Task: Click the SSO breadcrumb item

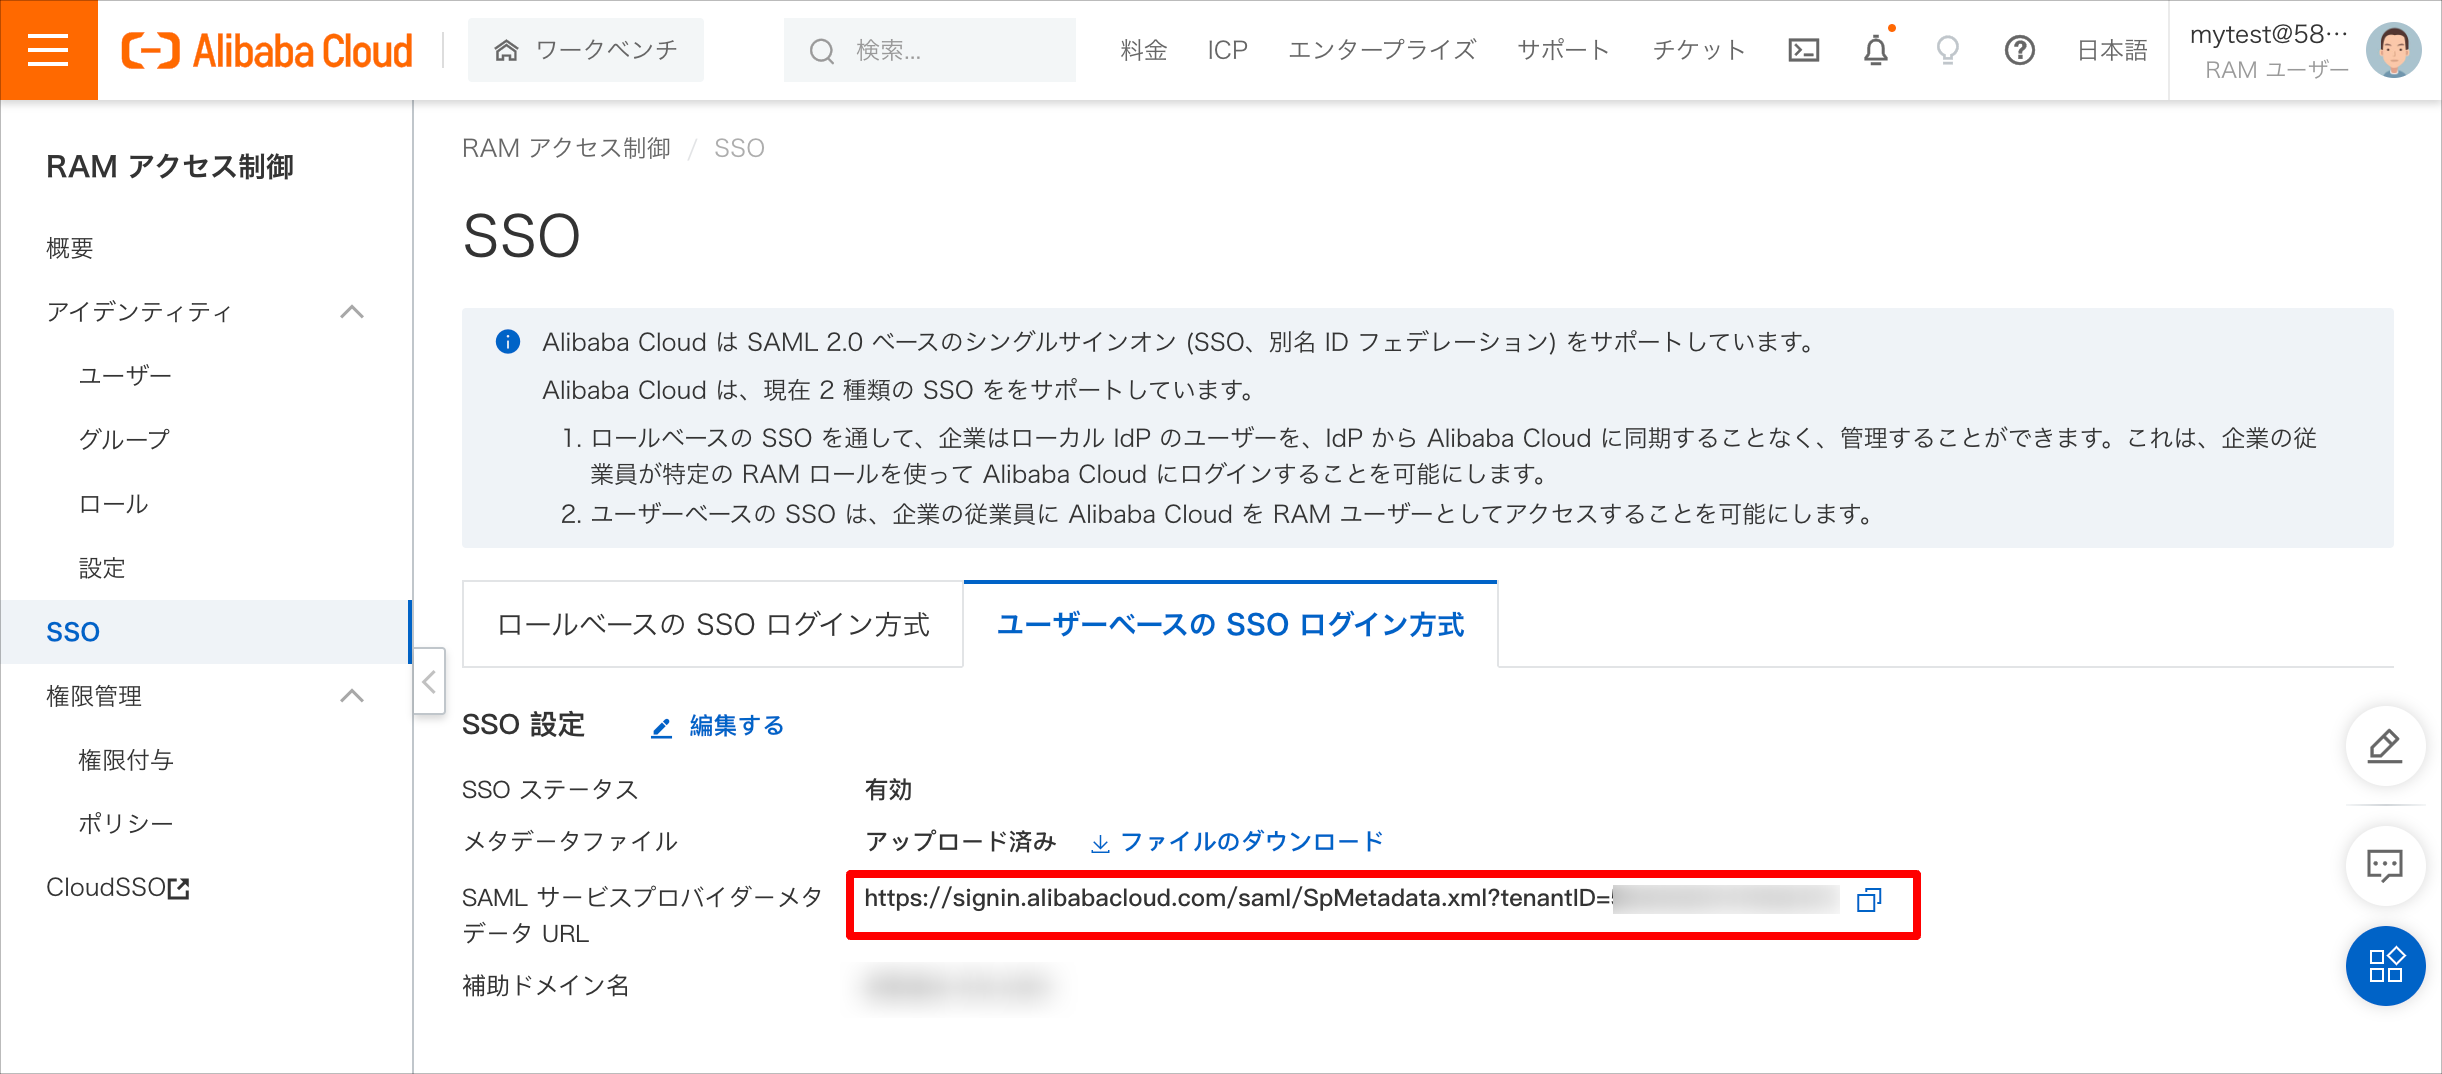Action: click(x=739, y=148)
